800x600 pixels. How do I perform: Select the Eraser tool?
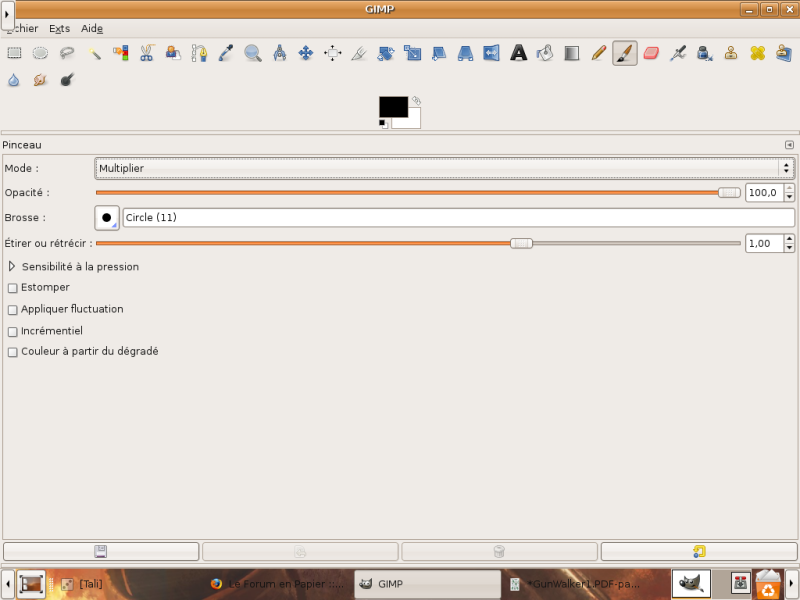(651, 53)
